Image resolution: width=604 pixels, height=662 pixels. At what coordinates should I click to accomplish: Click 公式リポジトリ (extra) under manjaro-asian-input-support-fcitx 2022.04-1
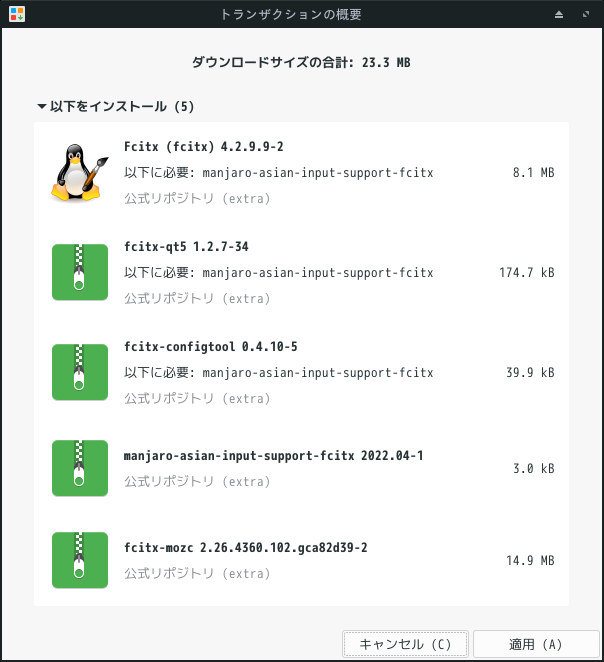pyautogui.click(x=197, y=481)
